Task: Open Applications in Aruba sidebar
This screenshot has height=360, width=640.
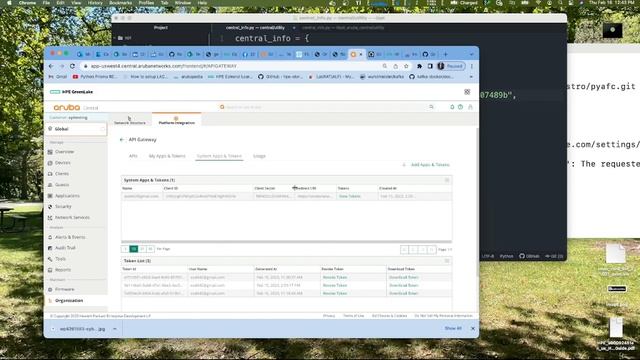Action: coord(67,196)
